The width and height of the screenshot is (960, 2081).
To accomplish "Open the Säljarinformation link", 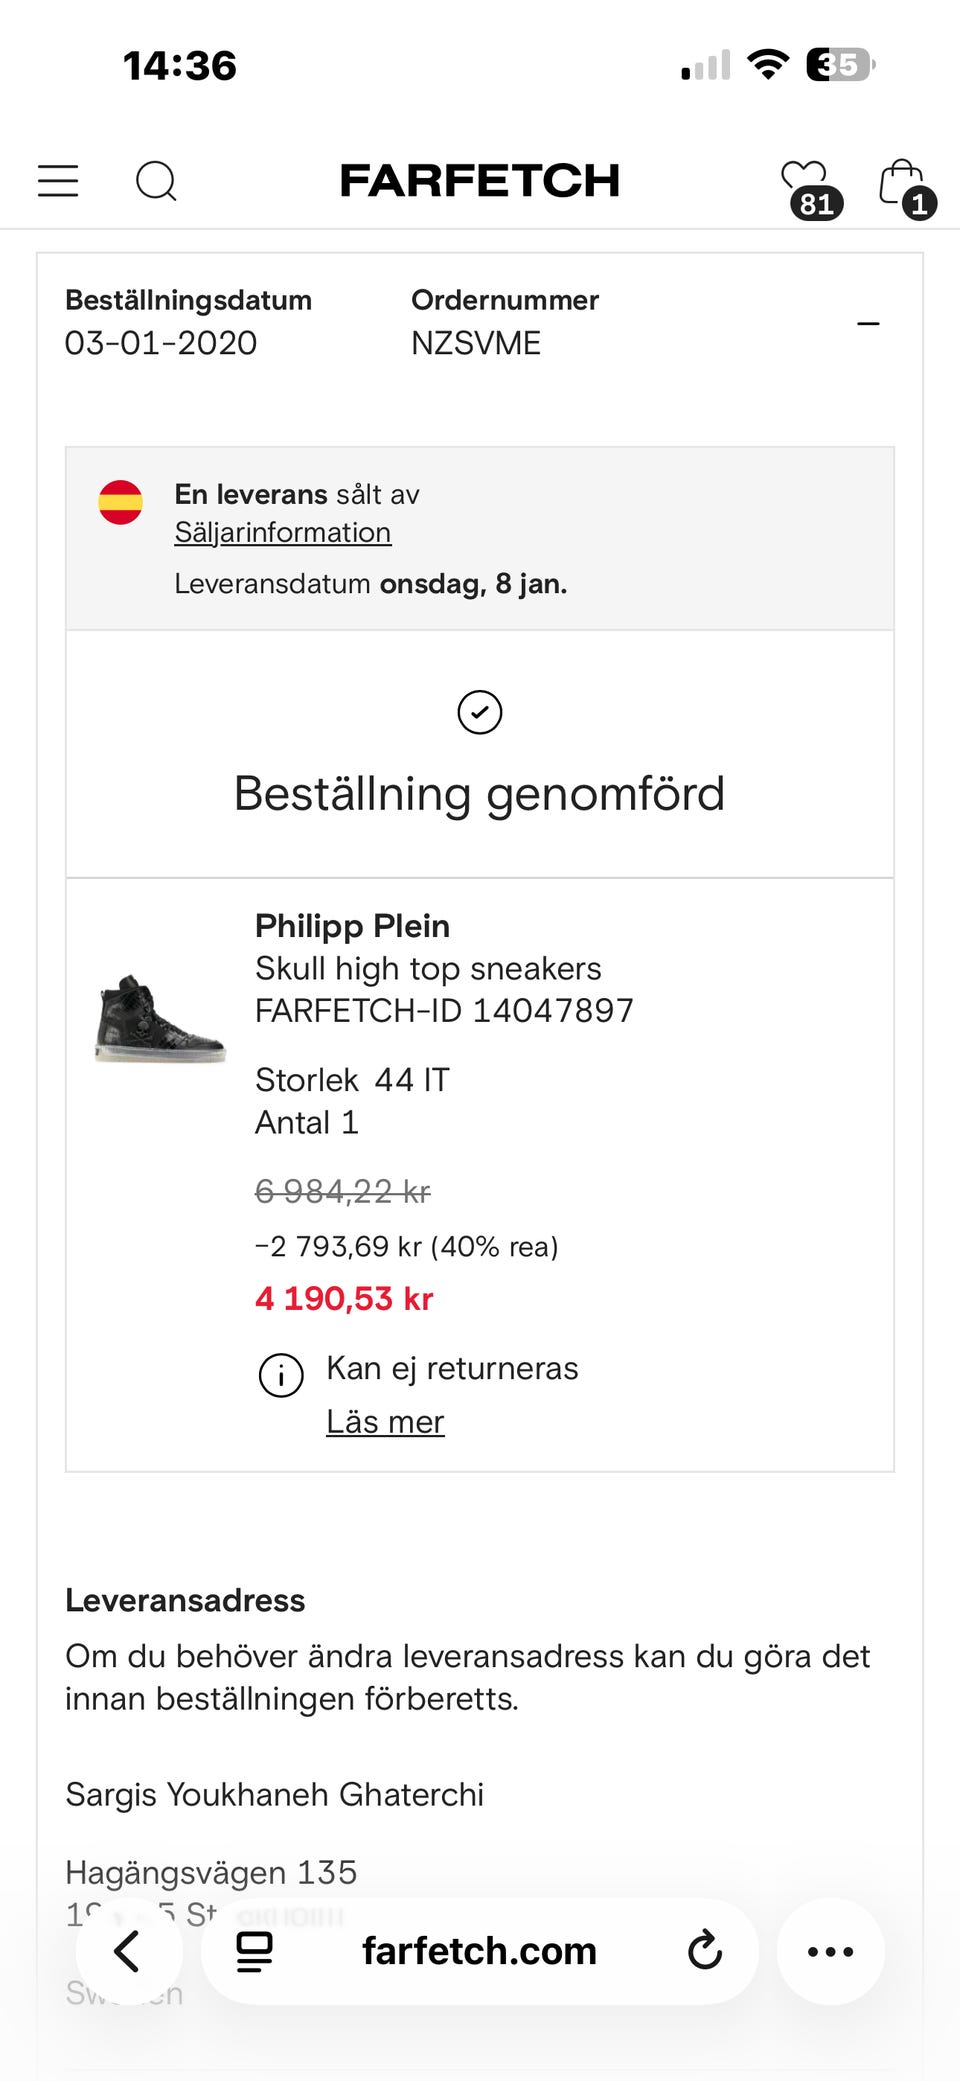I will (283, 532).
